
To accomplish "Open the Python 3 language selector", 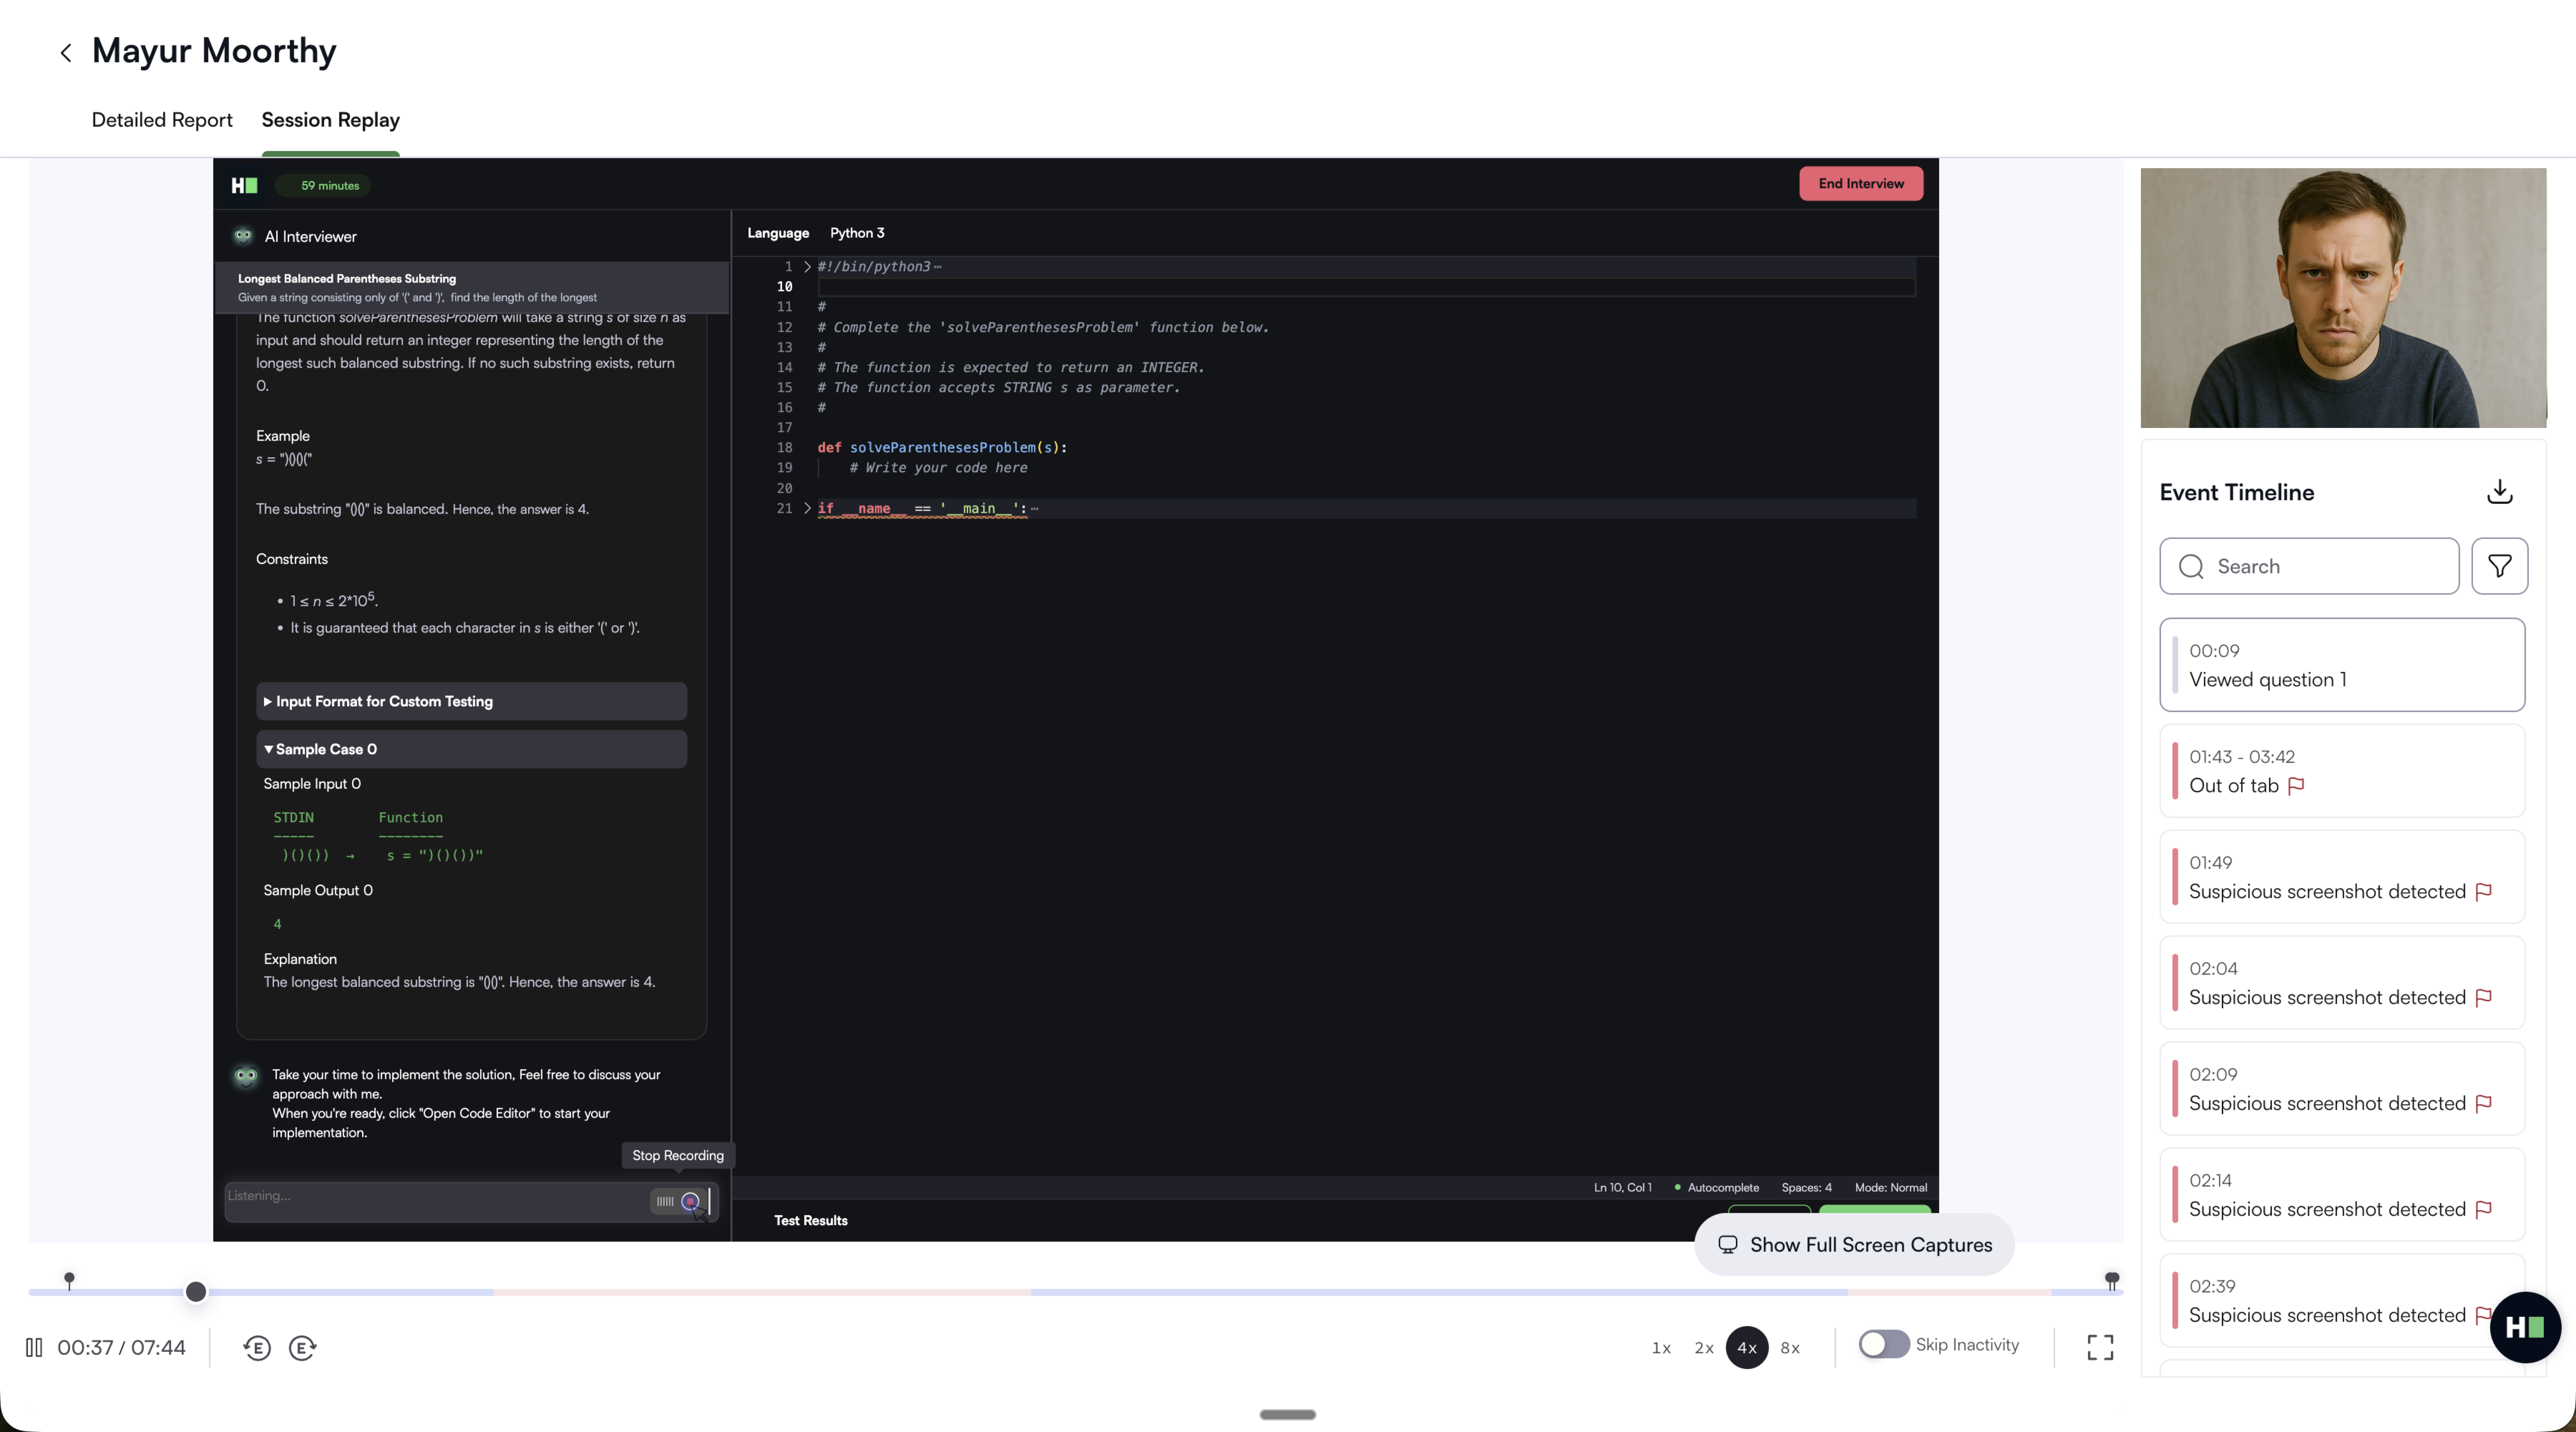I will click(x=857, y=233).
